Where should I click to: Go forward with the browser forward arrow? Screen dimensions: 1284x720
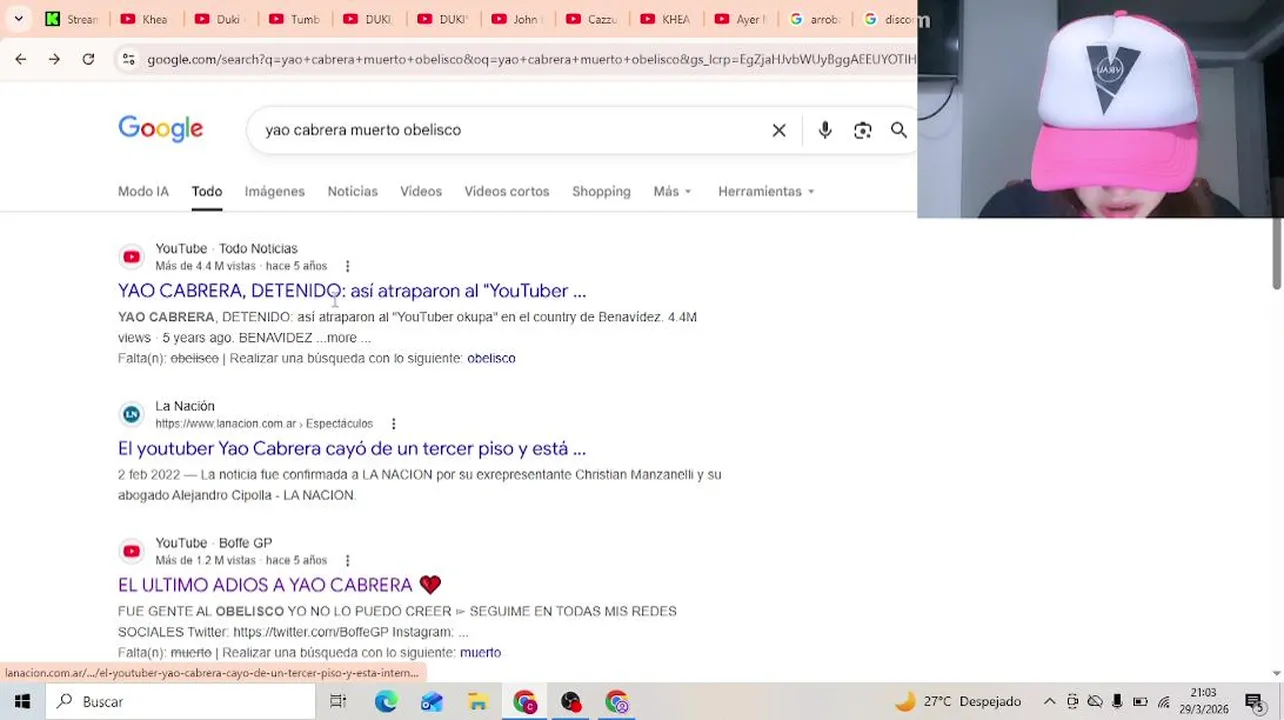(x=54, y=59)
